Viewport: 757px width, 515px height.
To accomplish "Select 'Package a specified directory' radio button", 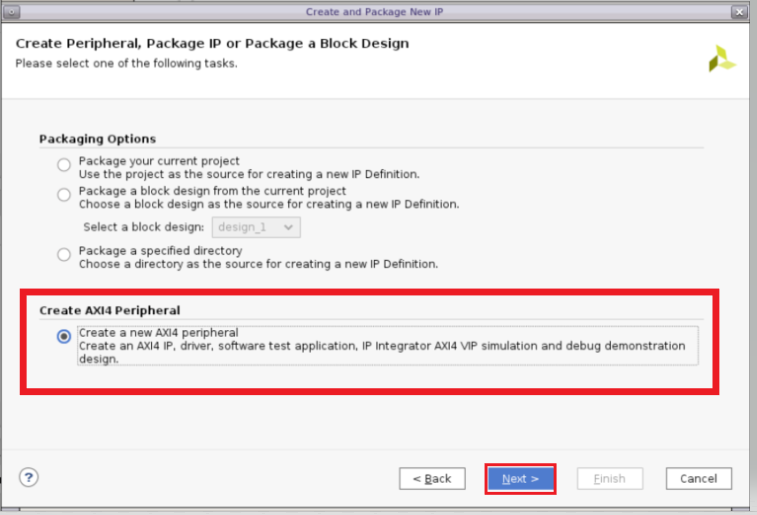I will (64, 255).
